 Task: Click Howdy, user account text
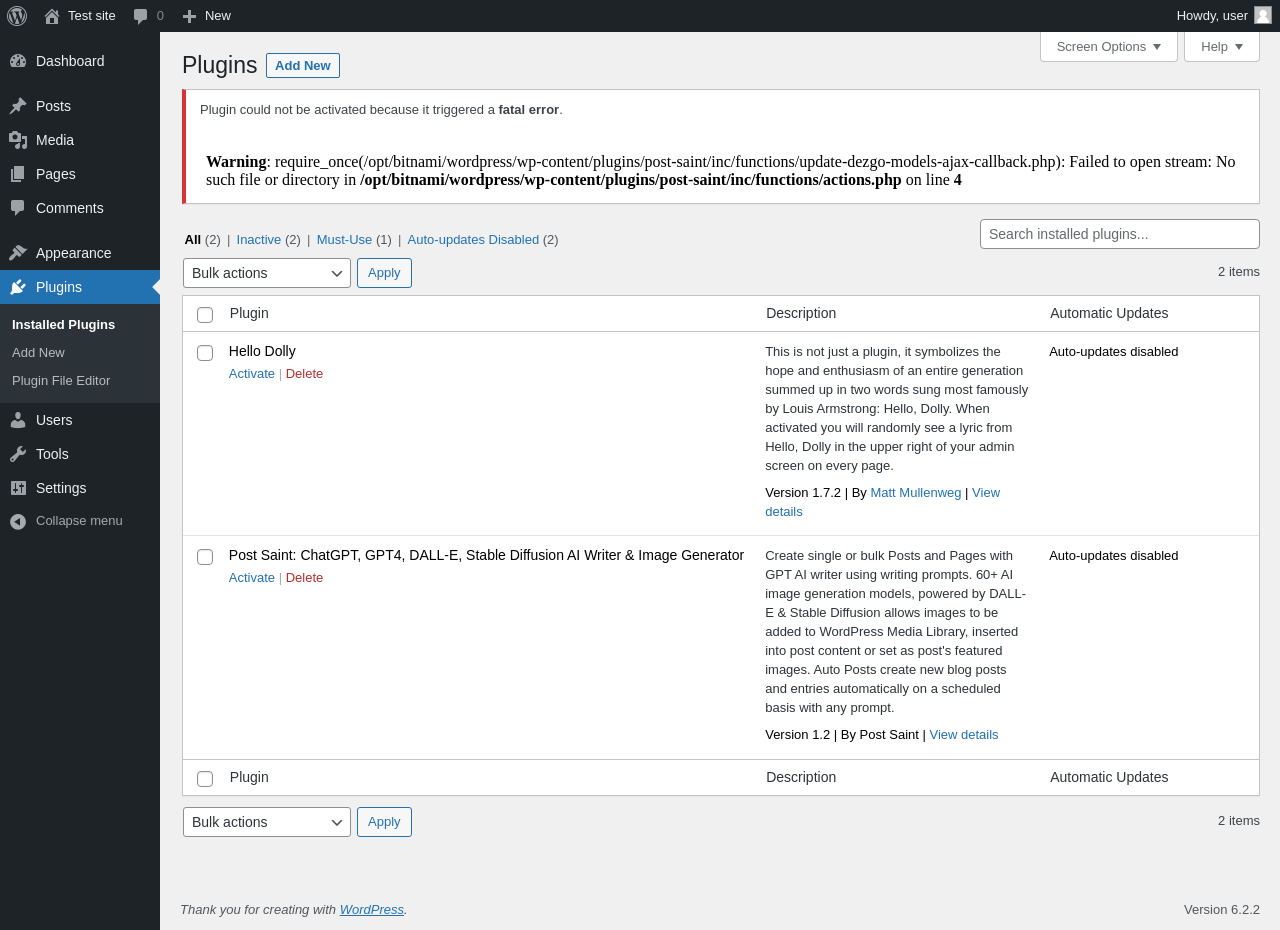(1212, 16)
